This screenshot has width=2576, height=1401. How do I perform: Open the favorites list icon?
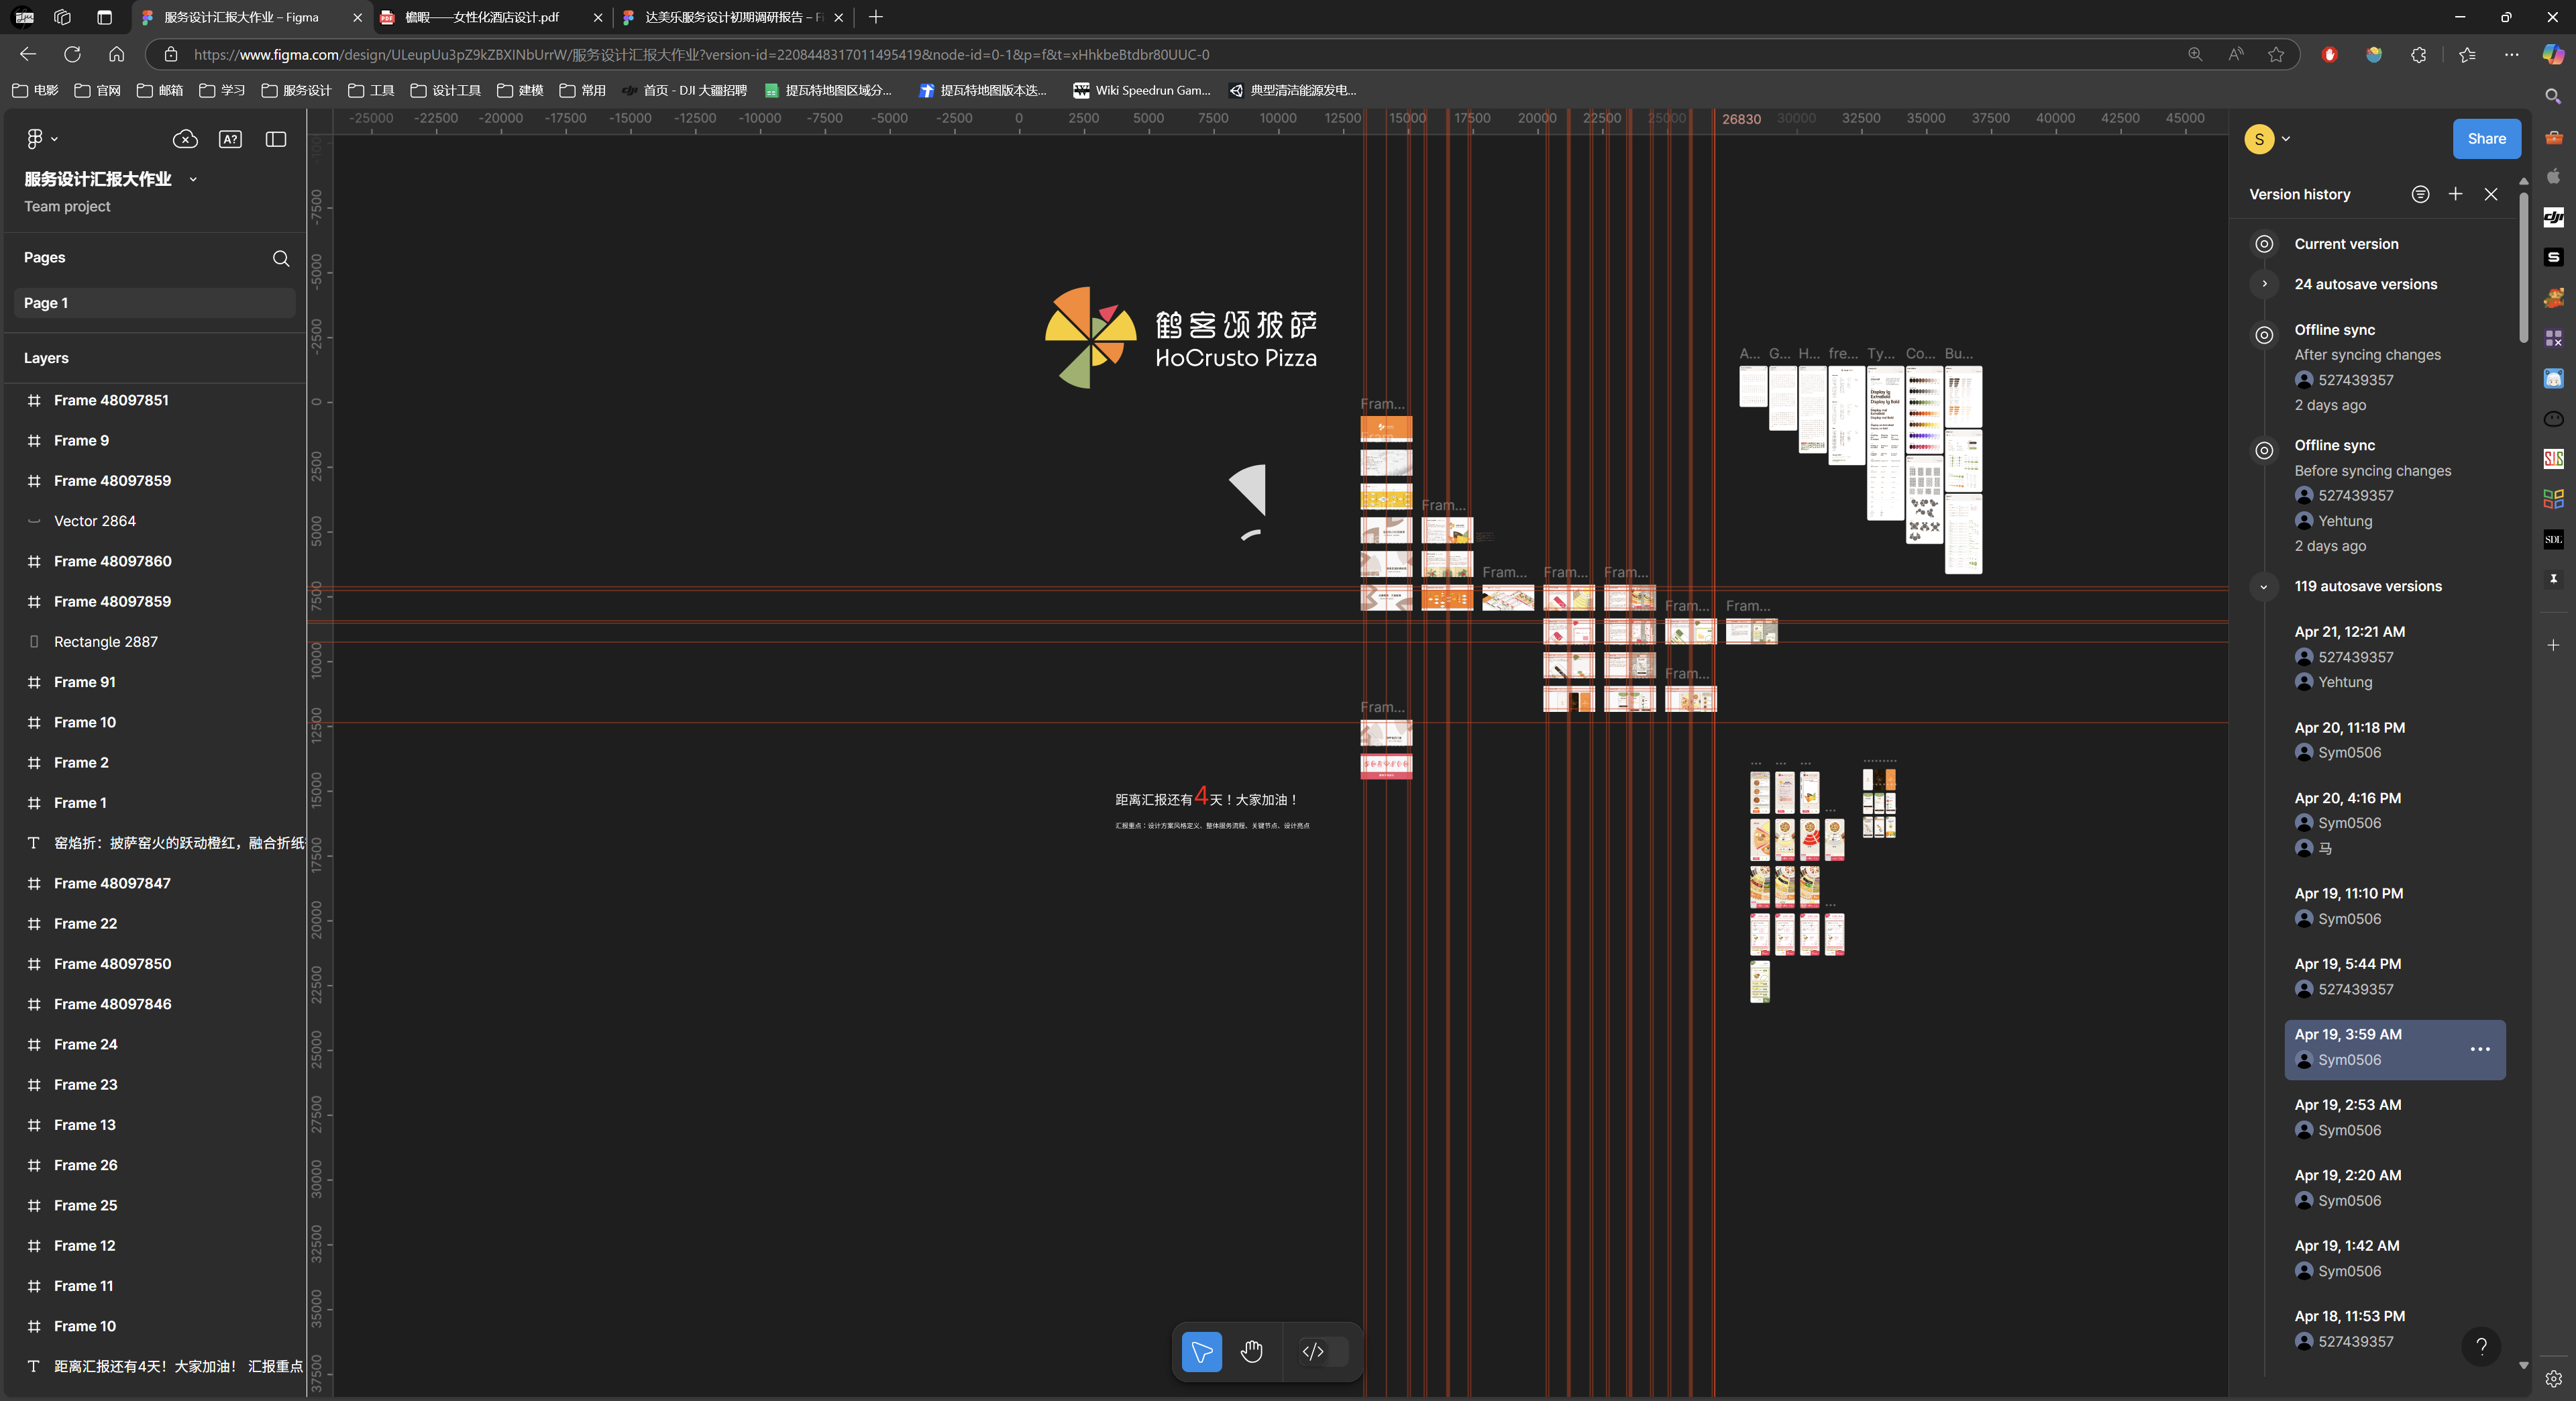[2467, 54]
